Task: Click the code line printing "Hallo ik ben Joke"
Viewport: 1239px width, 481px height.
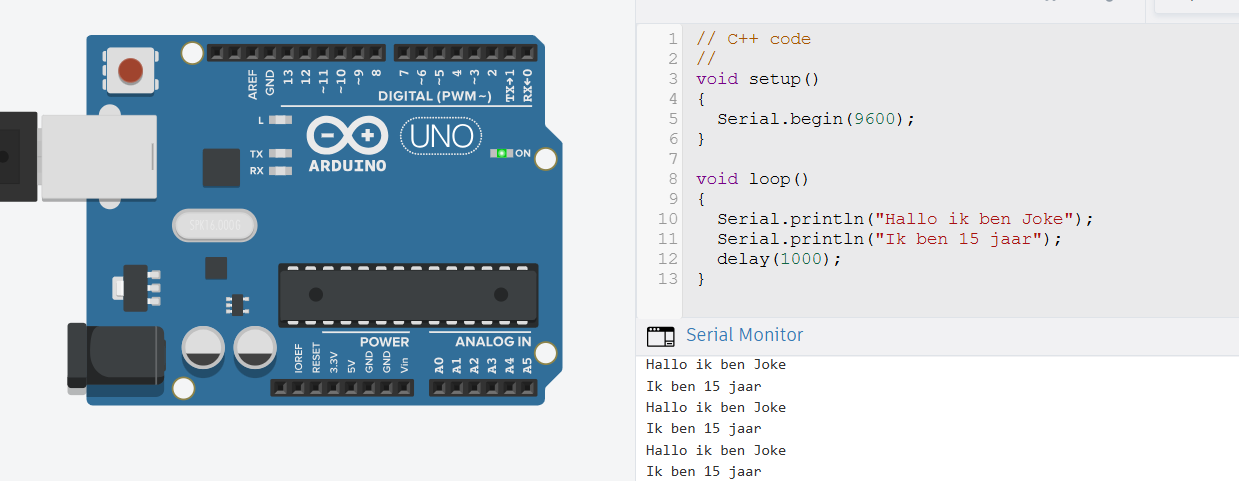Action: [x=906, y=219]
